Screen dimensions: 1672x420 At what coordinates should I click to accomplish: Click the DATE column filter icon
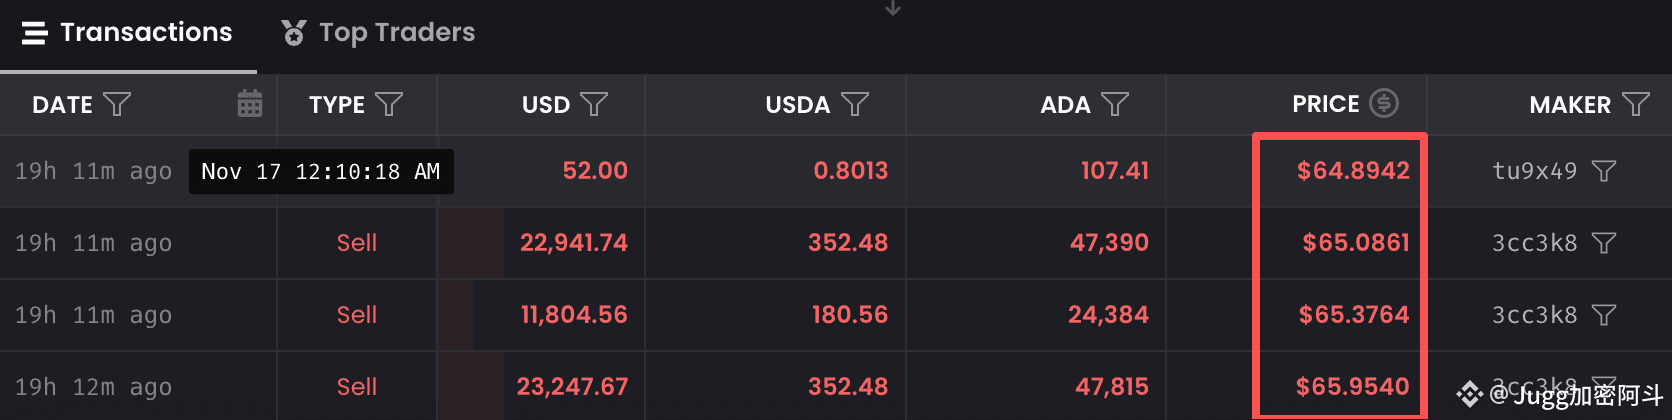[117, 104]
